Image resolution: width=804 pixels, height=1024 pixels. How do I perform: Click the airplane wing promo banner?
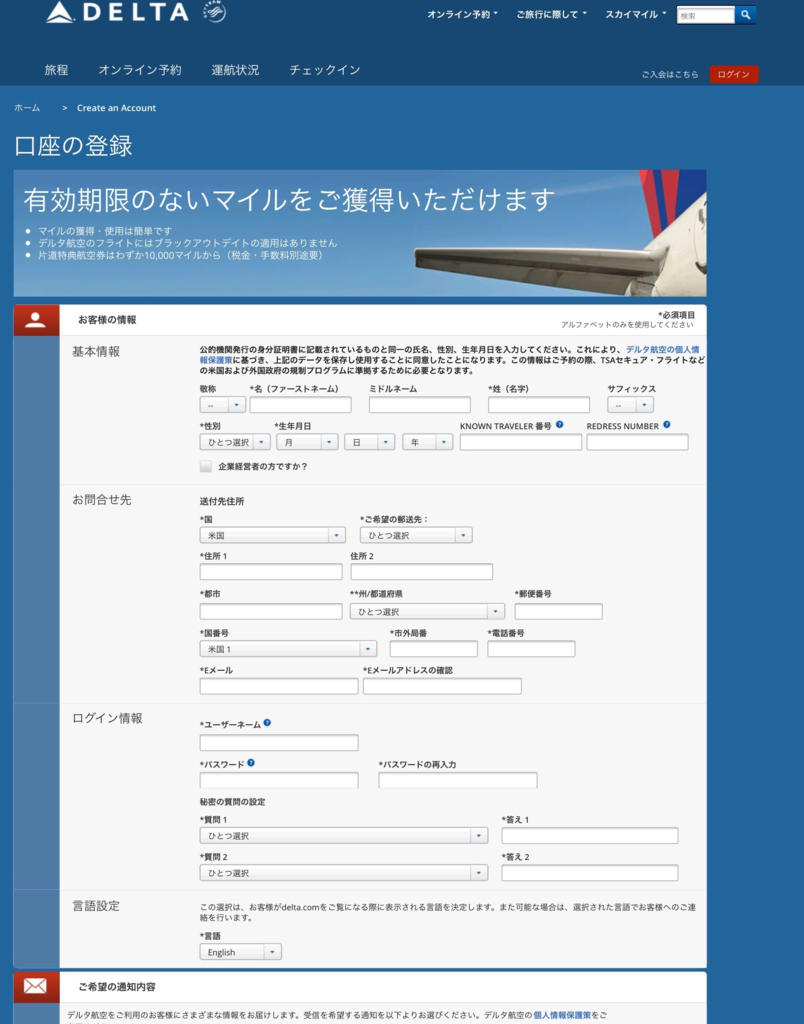pos(360,233)
